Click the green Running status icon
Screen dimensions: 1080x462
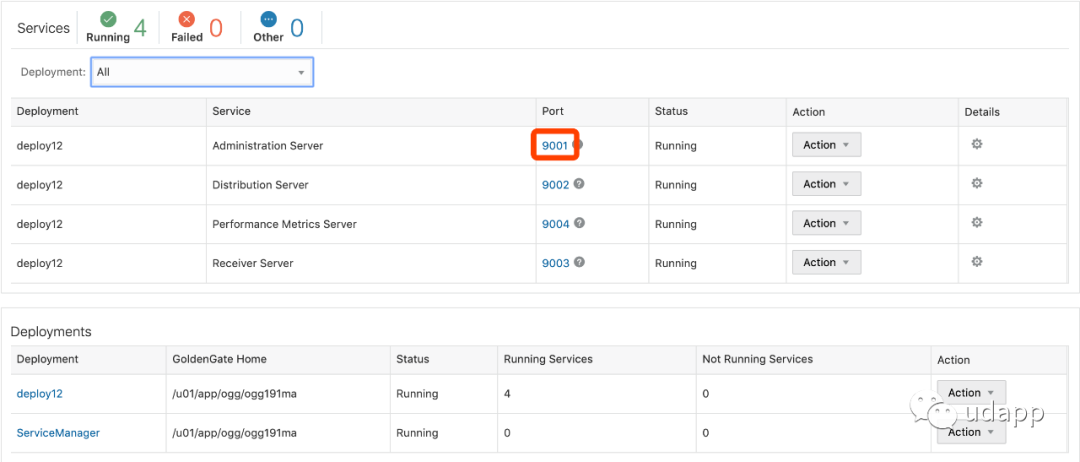(108, 20)
